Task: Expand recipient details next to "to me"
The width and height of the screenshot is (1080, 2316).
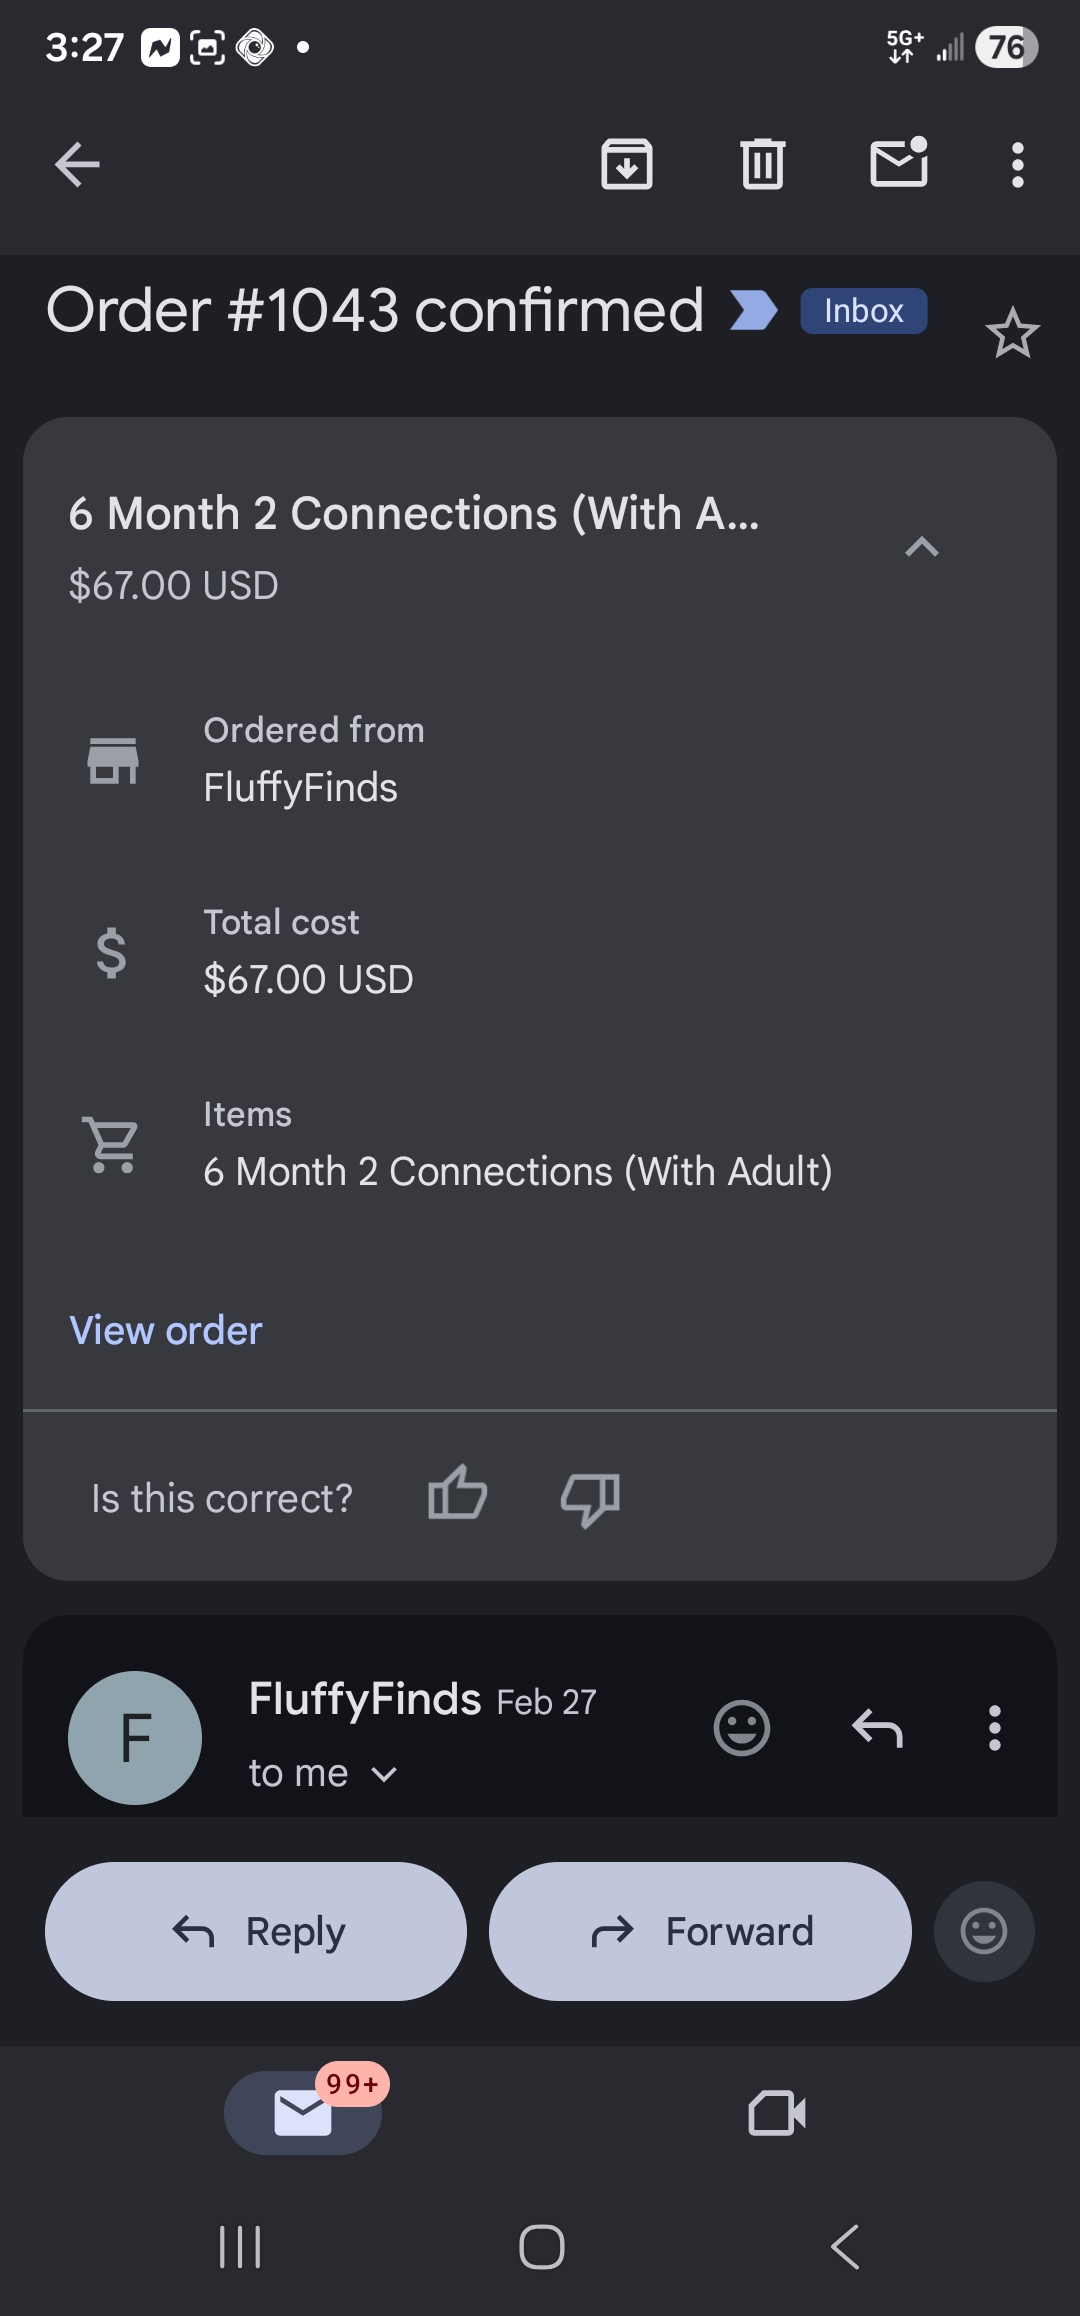Action: (384, 1775)
